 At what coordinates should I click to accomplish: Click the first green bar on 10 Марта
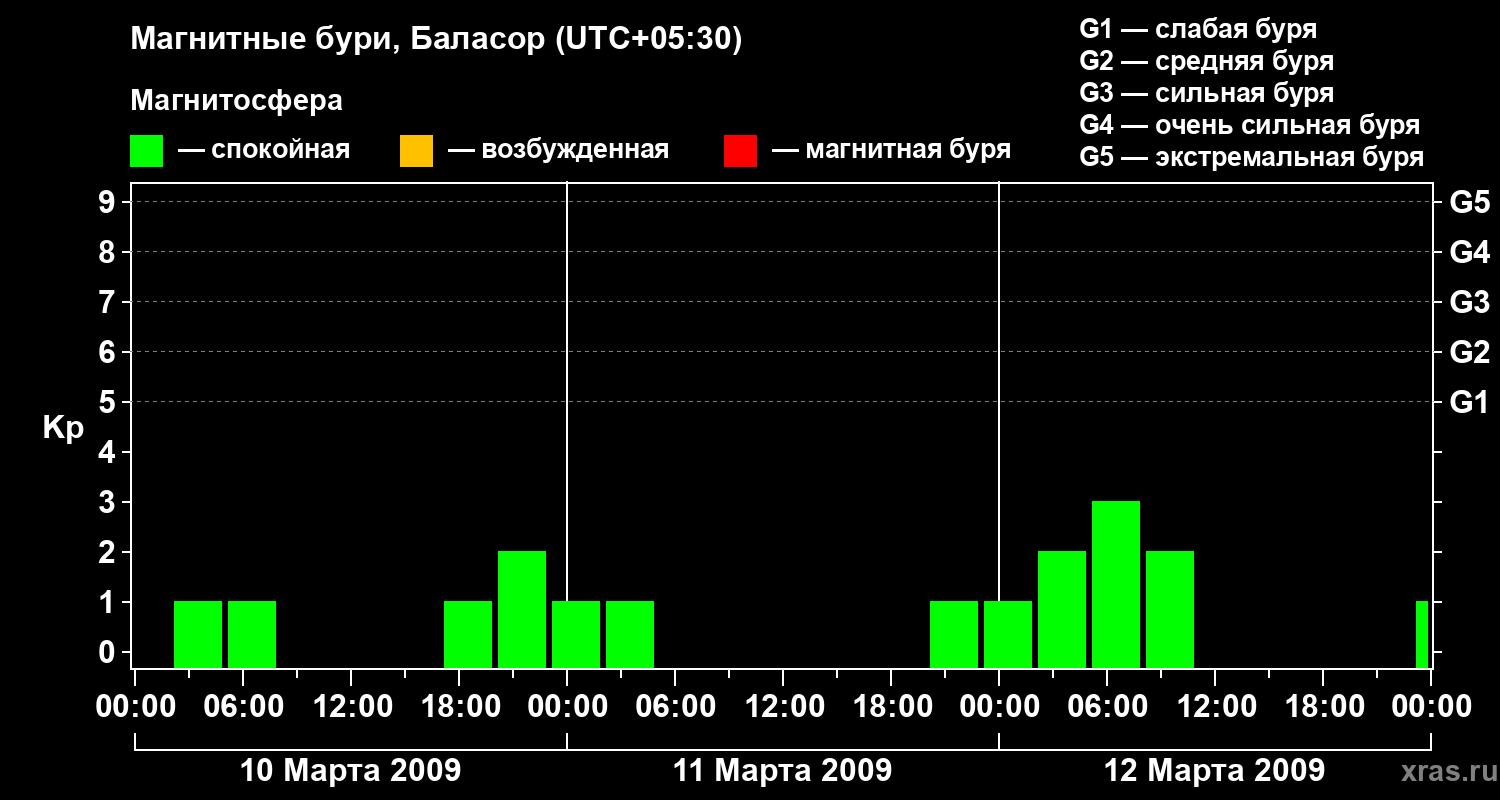coord(198,634)
